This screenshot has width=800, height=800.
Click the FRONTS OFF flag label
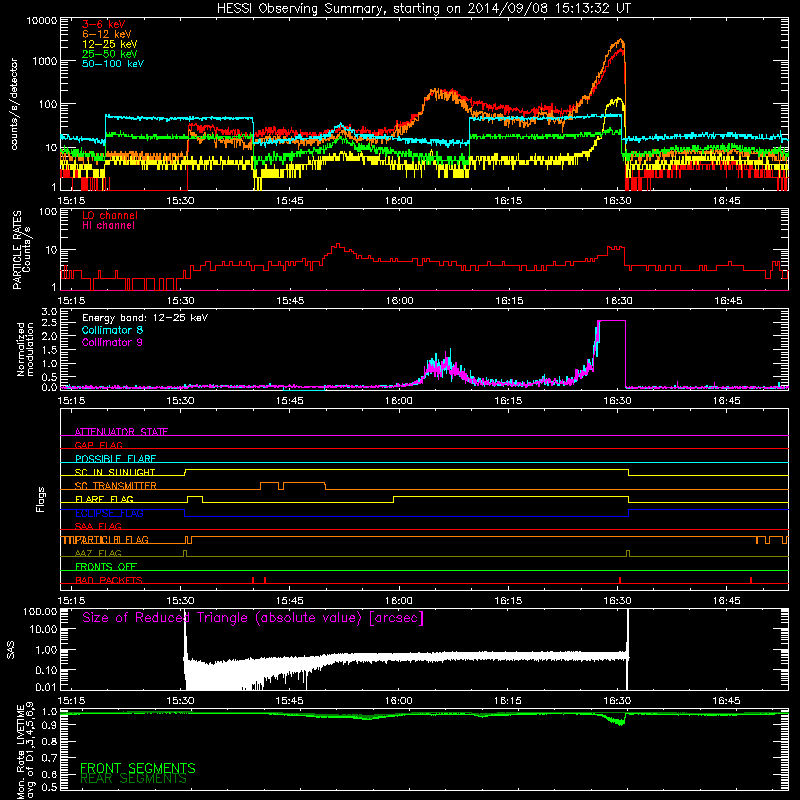tap(106, 566)
